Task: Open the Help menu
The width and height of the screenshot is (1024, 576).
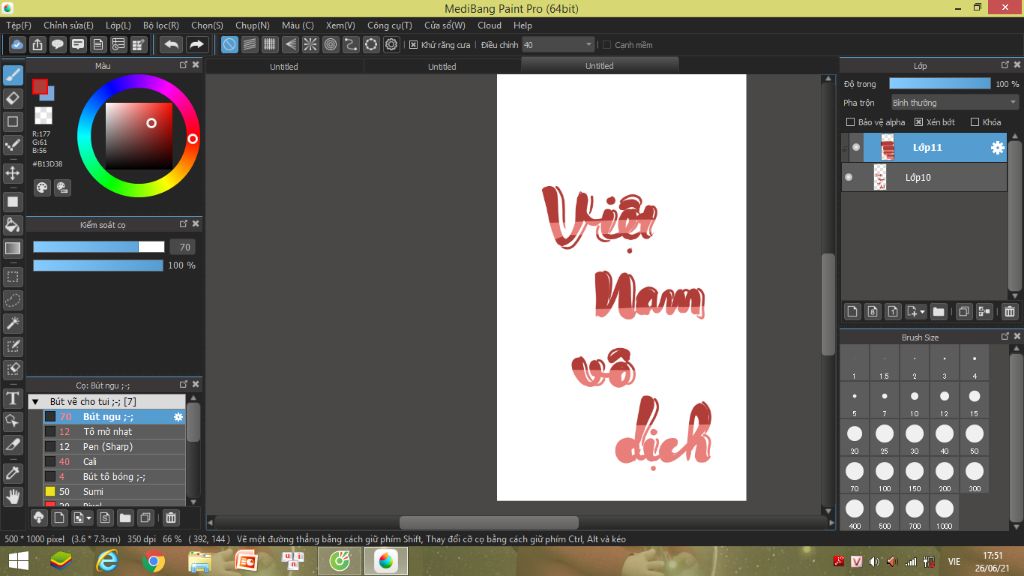Action: [522, 25]
